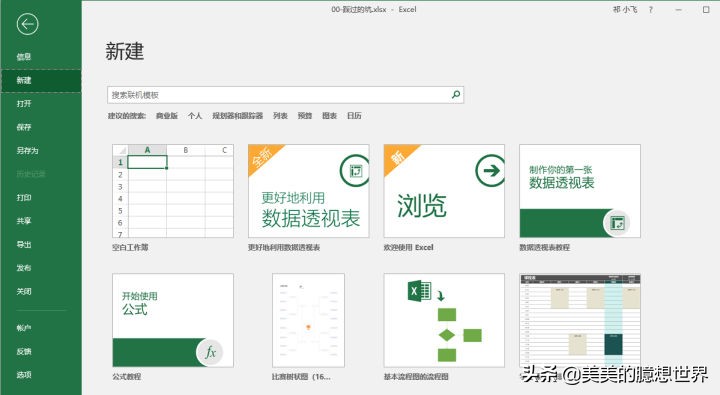
Task: Open the schedule calendar template thumbnail
Action: (580, 320)
